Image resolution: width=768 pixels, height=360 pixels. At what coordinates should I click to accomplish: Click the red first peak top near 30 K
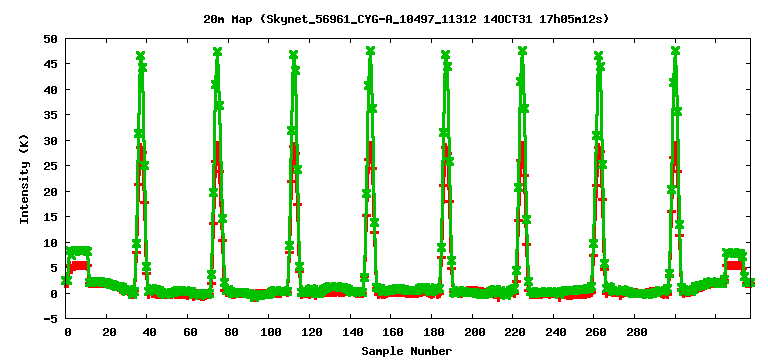(141, 144)
